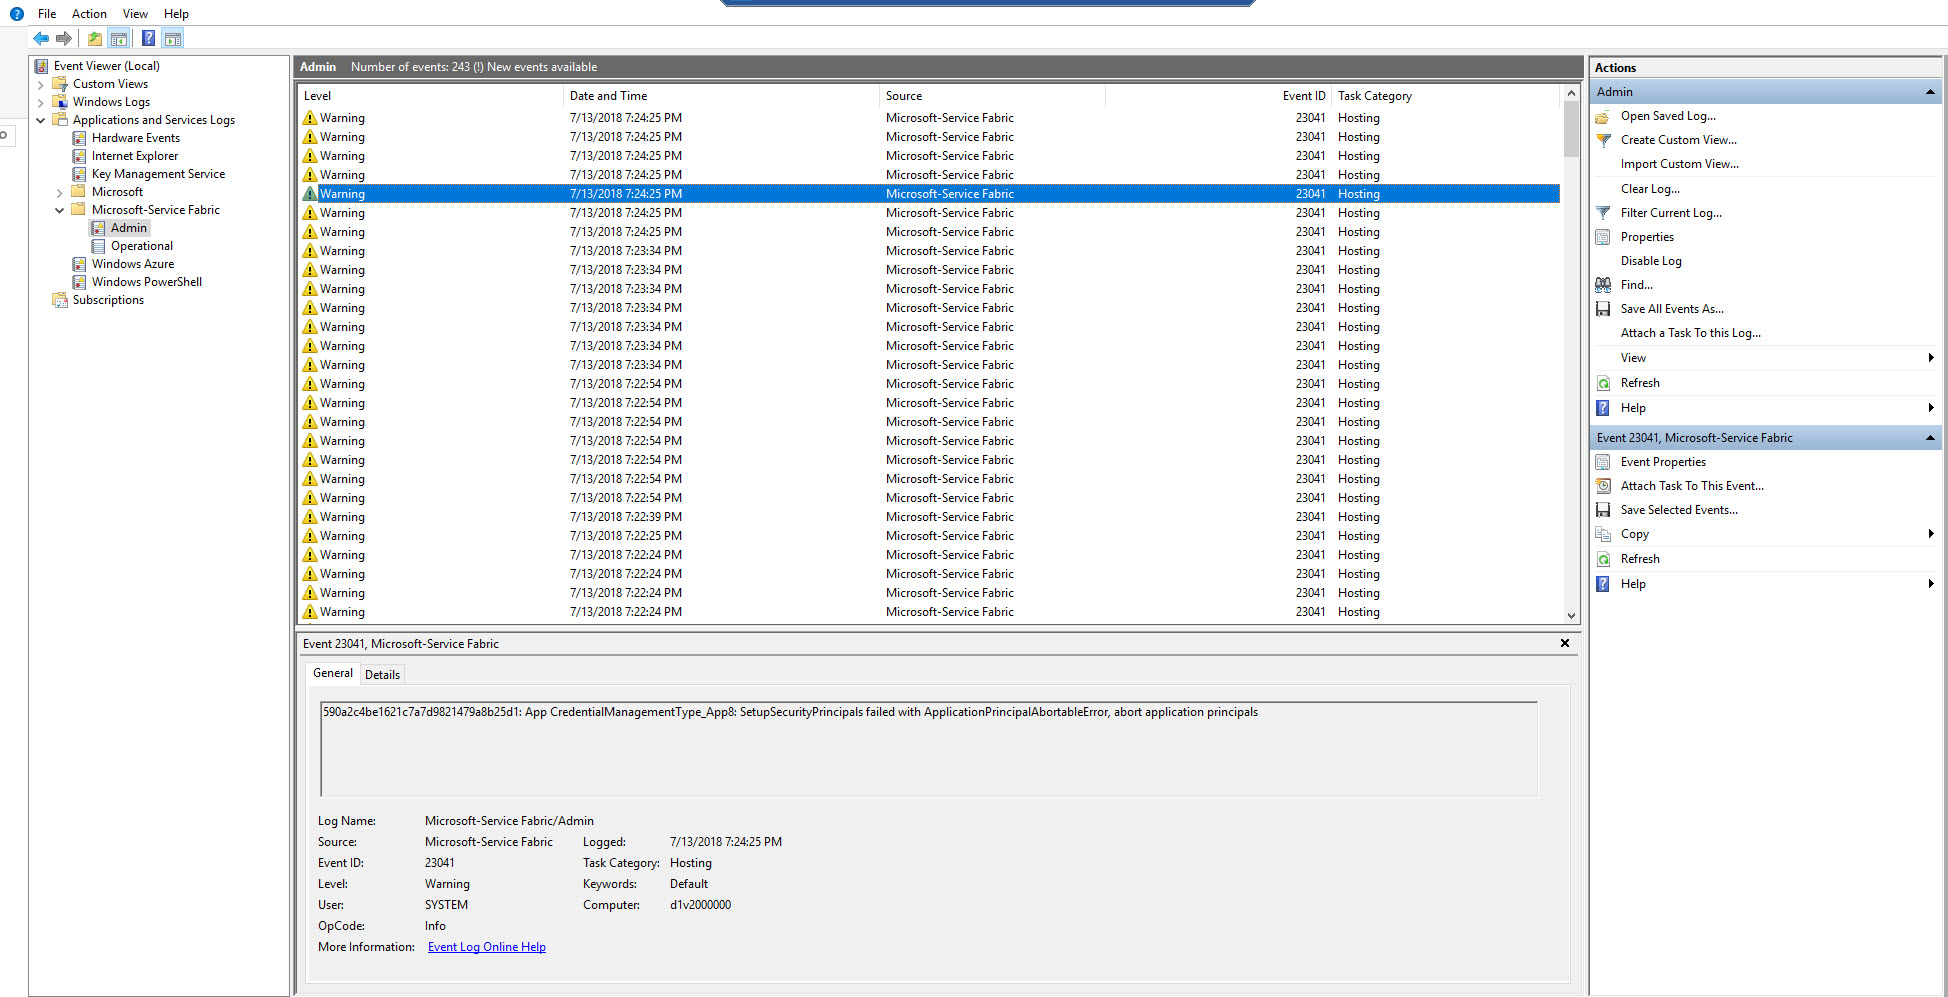Choose Clear Log in the Actions pane
This screenshot has height=997, width=1948.
coord(1650,188)
